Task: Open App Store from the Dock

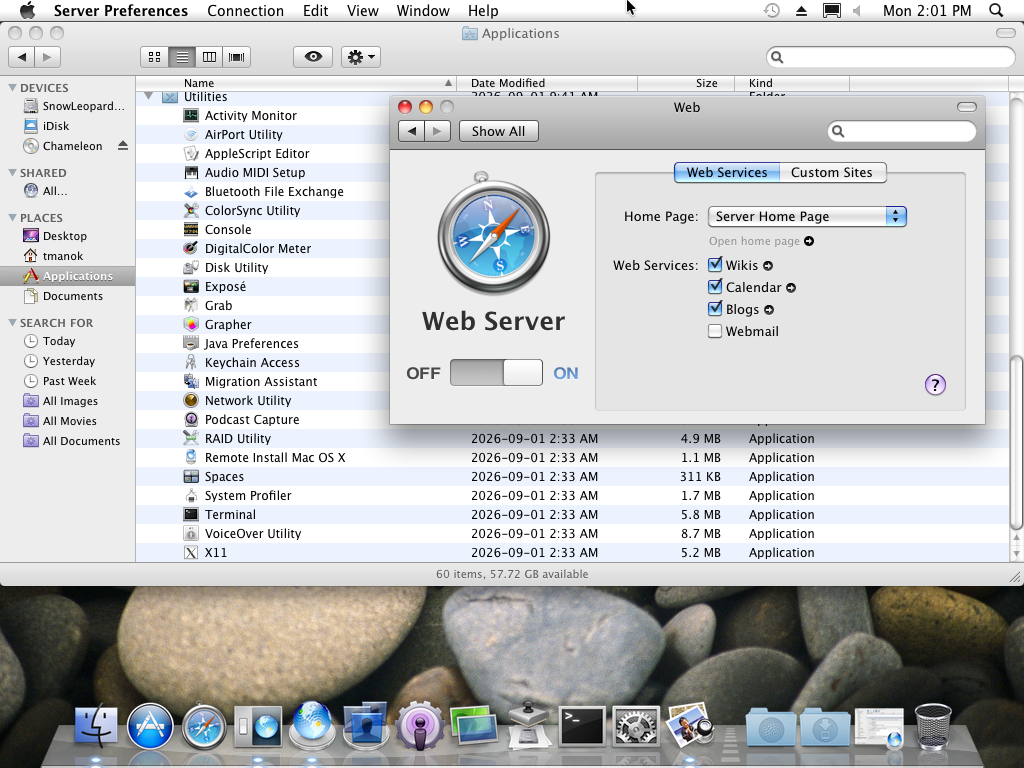Action: pos(150,726)
